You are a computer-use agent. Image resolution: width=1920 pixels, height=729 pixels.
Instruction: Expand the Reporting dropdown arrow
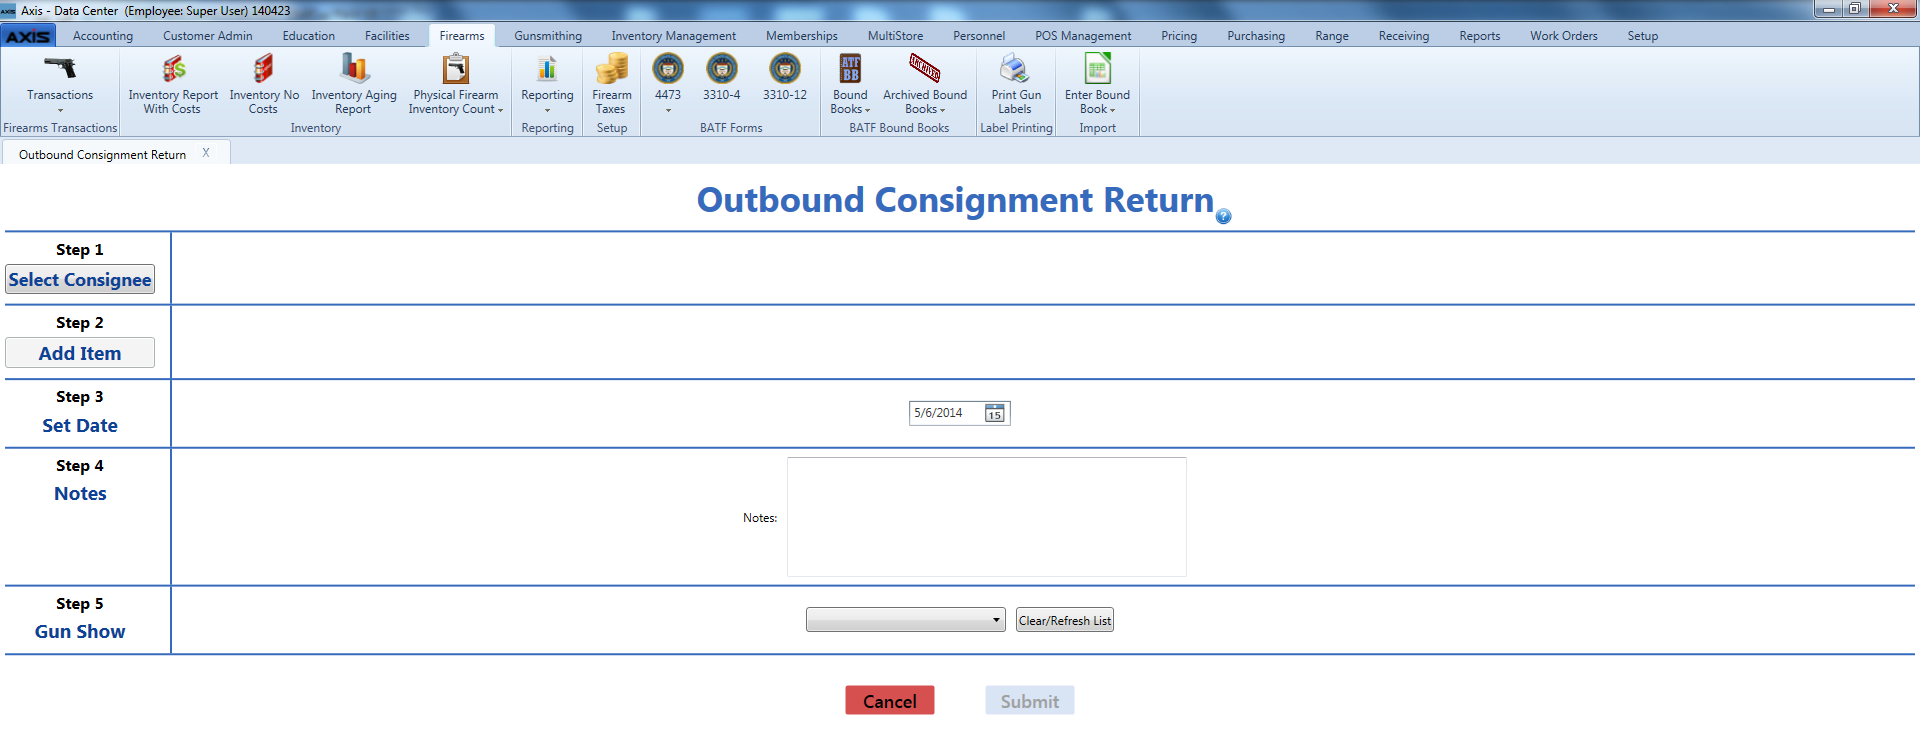(x=547, y=110)
